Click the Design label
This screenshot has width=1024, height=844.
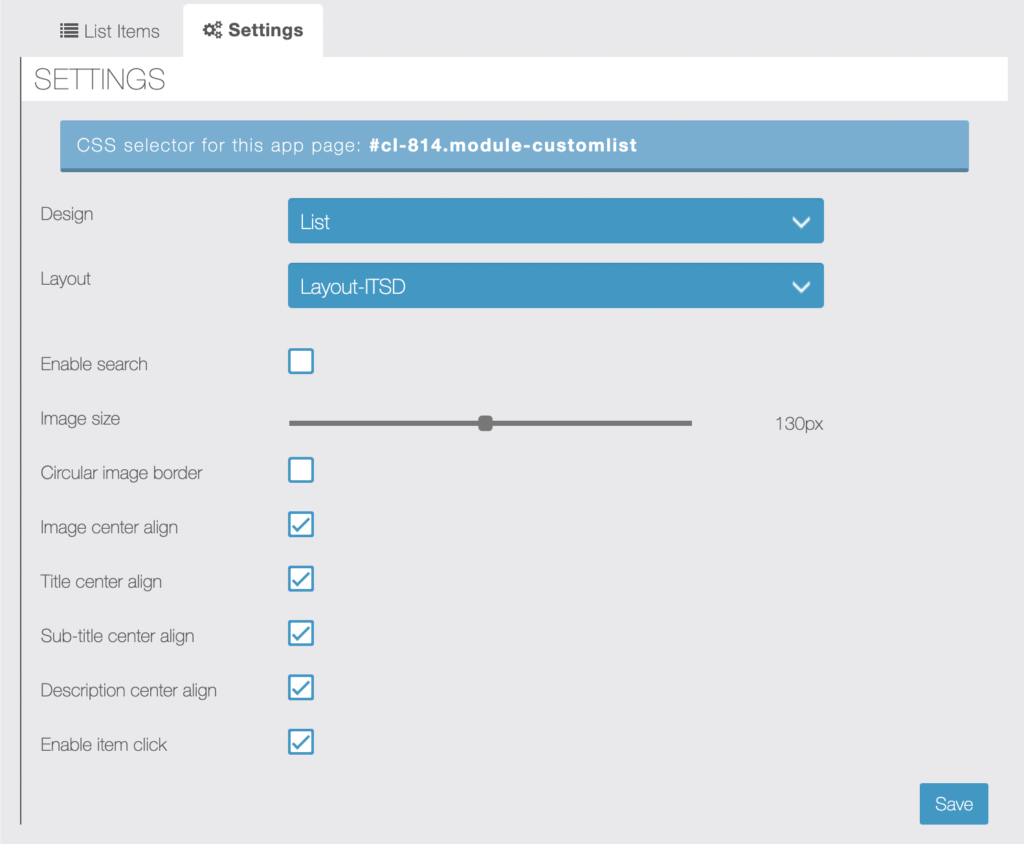67,214
